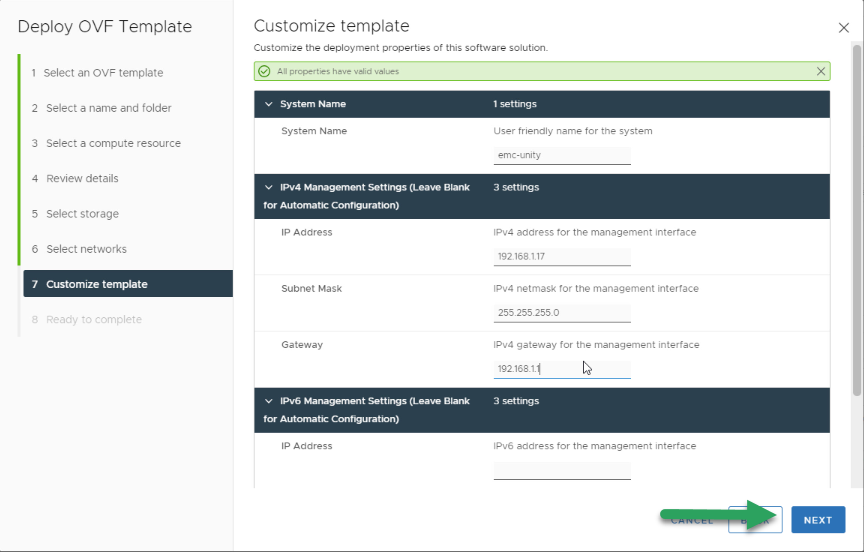
Task: Click the Gateway field 192.168.1.1
Action: [562, 369]
